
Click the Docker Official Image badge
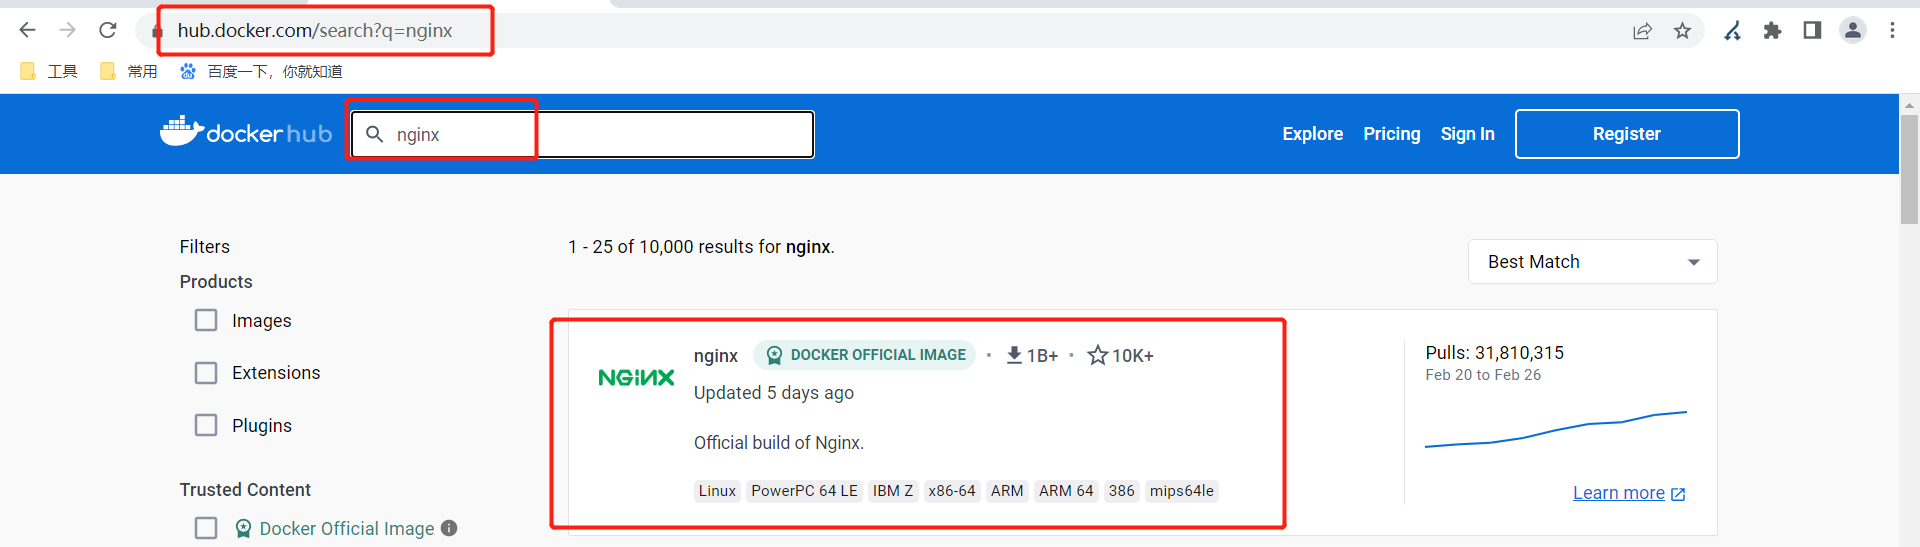(865, 355)
